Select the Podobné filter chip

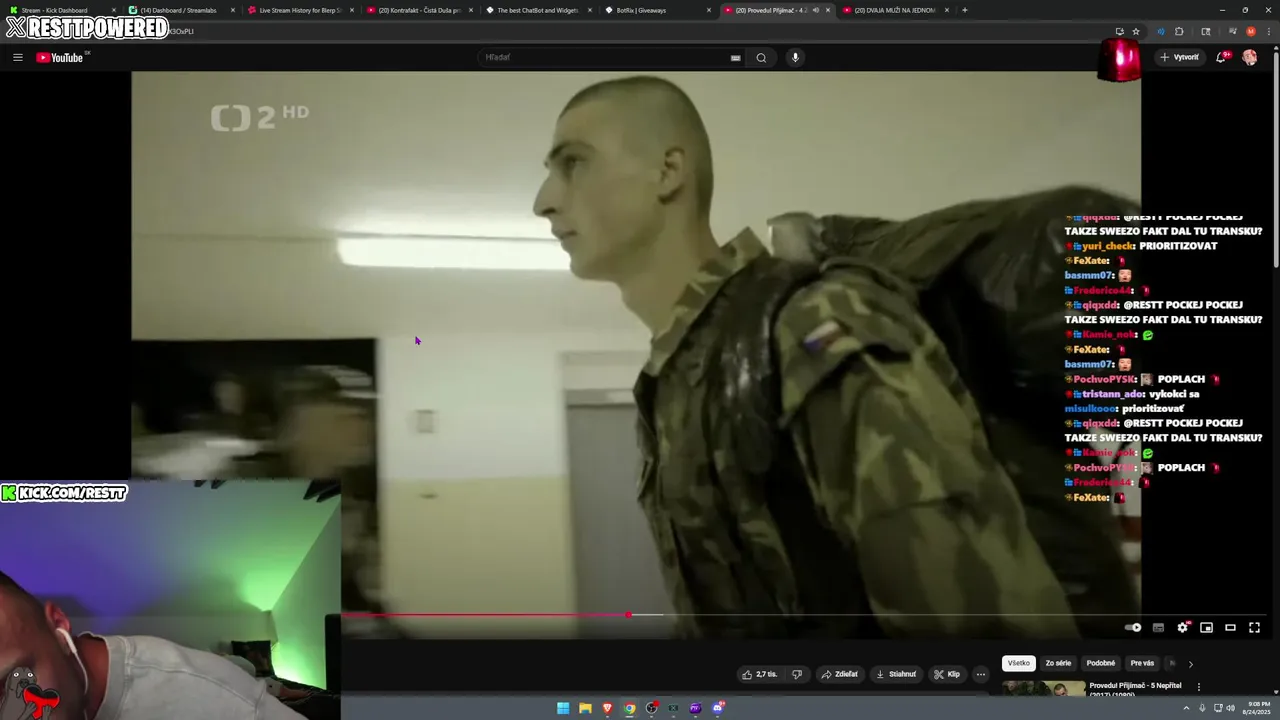pyautogui.click(x=1100, y=663)
